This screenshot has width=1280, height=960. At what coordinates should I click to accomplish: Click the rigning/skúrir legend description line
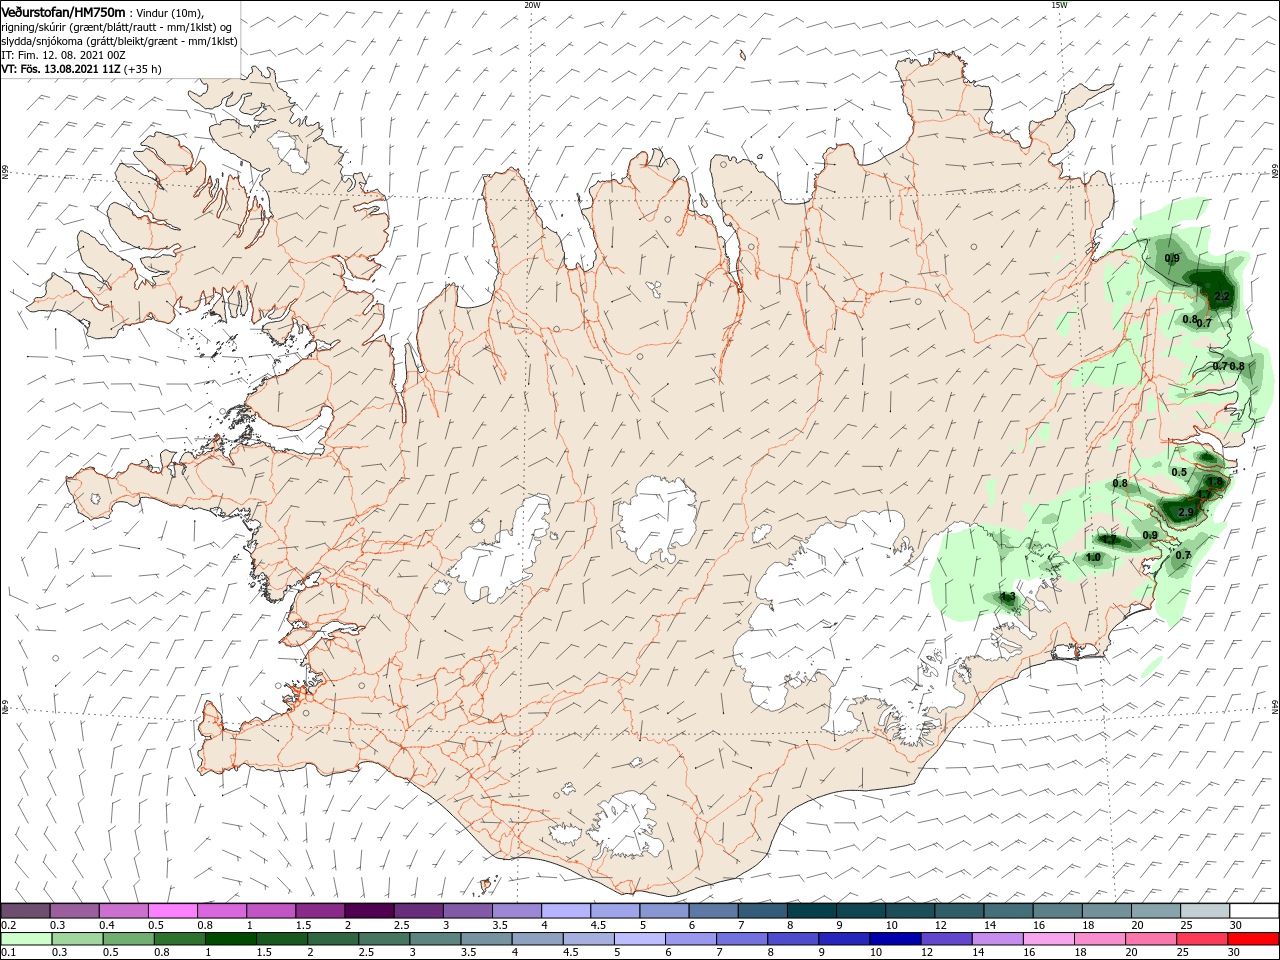(117, 27)
